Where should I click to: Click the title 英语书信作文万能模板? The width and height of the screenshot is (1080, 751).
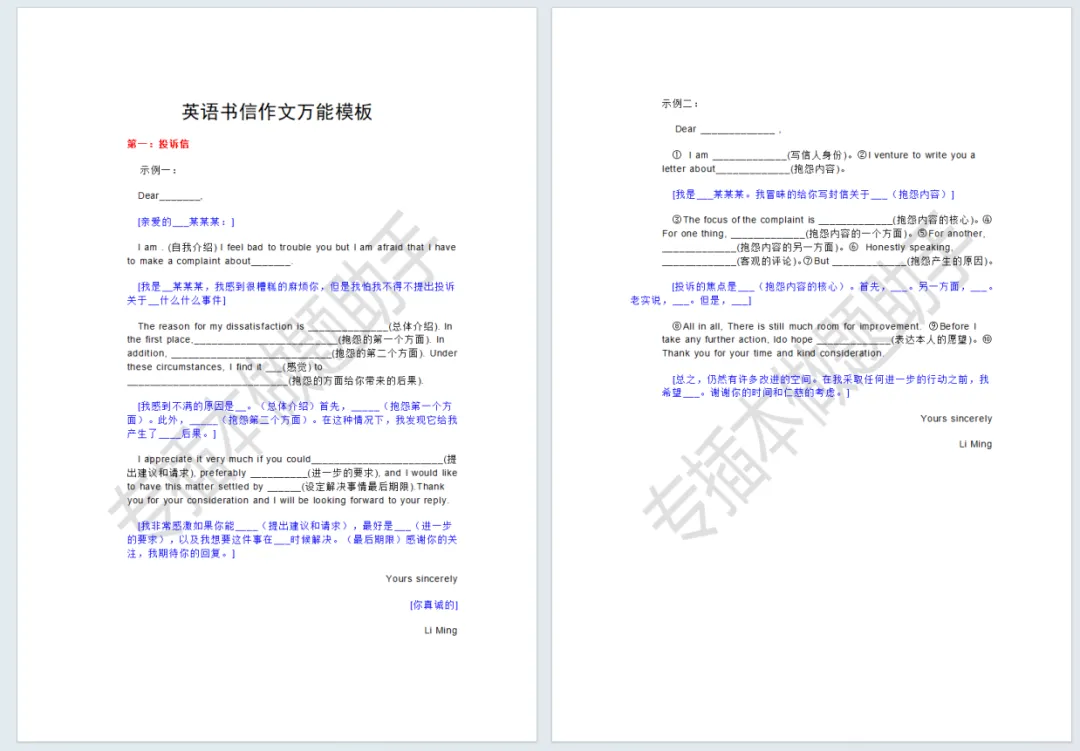277,112
